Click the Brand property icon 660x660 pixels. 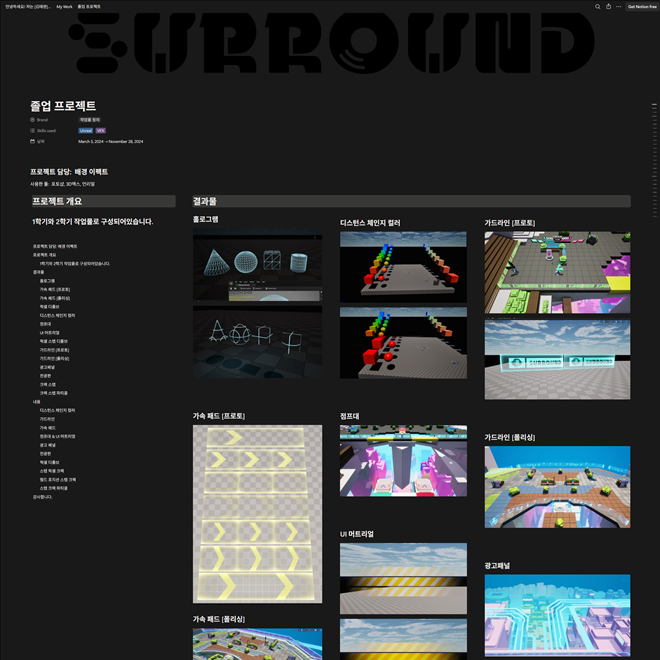pos(32,120)
